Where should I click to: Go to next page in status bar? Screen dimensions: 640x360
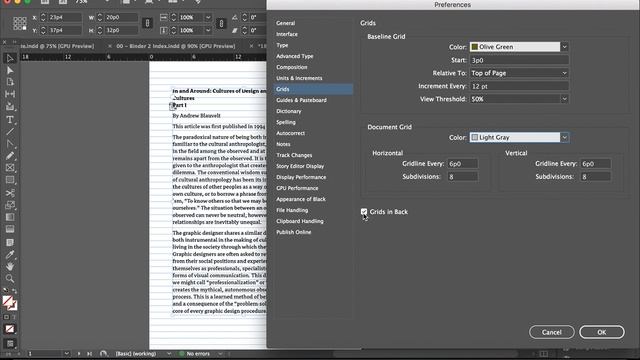click(x=79, y=353)
